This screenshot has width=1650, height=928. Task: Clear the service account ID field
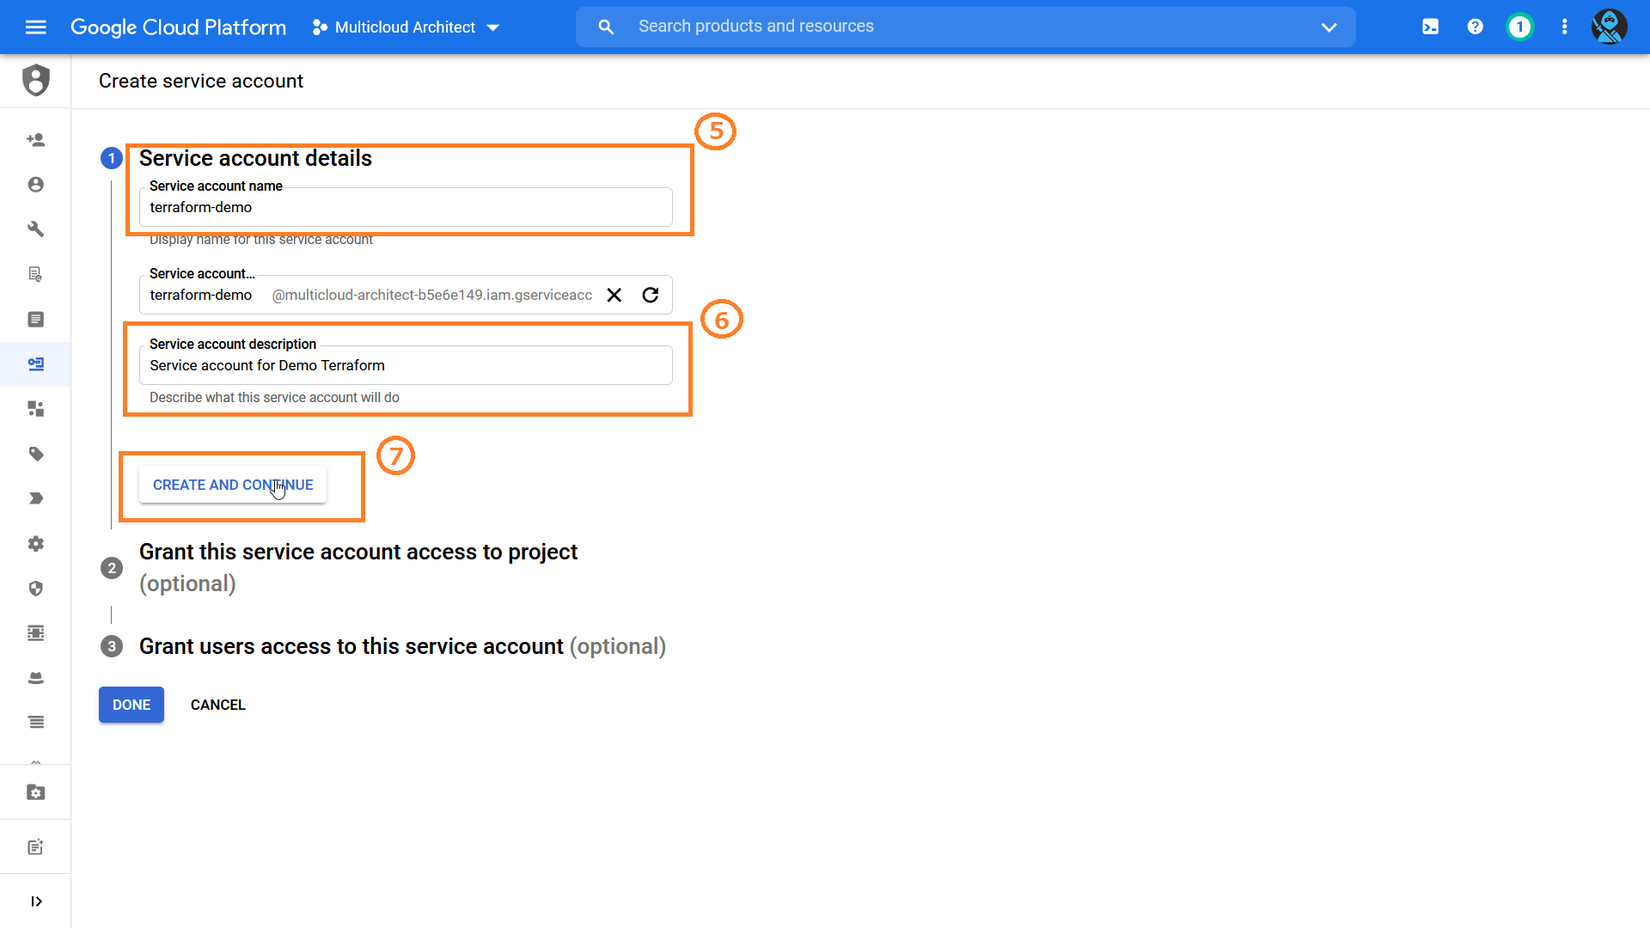point(614,295)
